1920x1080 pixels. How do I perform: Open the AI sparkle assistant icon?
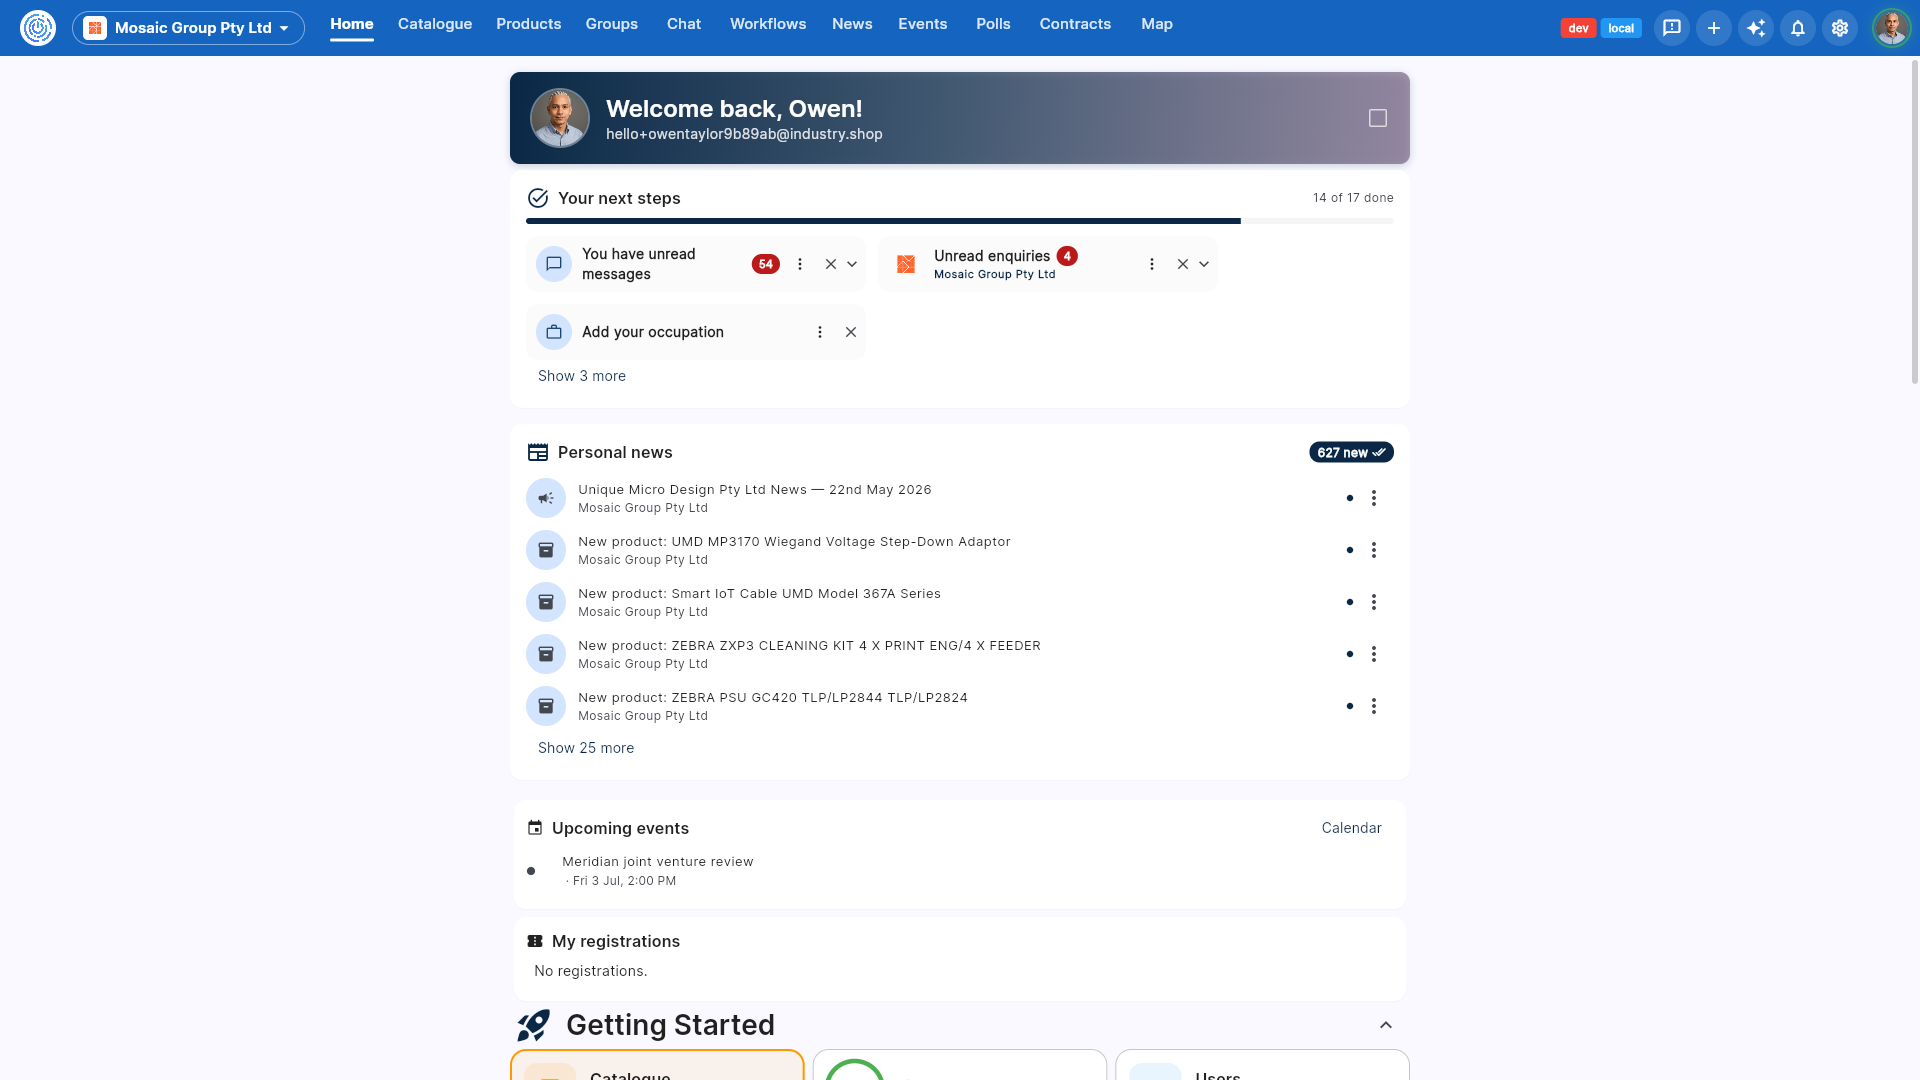1756,28
